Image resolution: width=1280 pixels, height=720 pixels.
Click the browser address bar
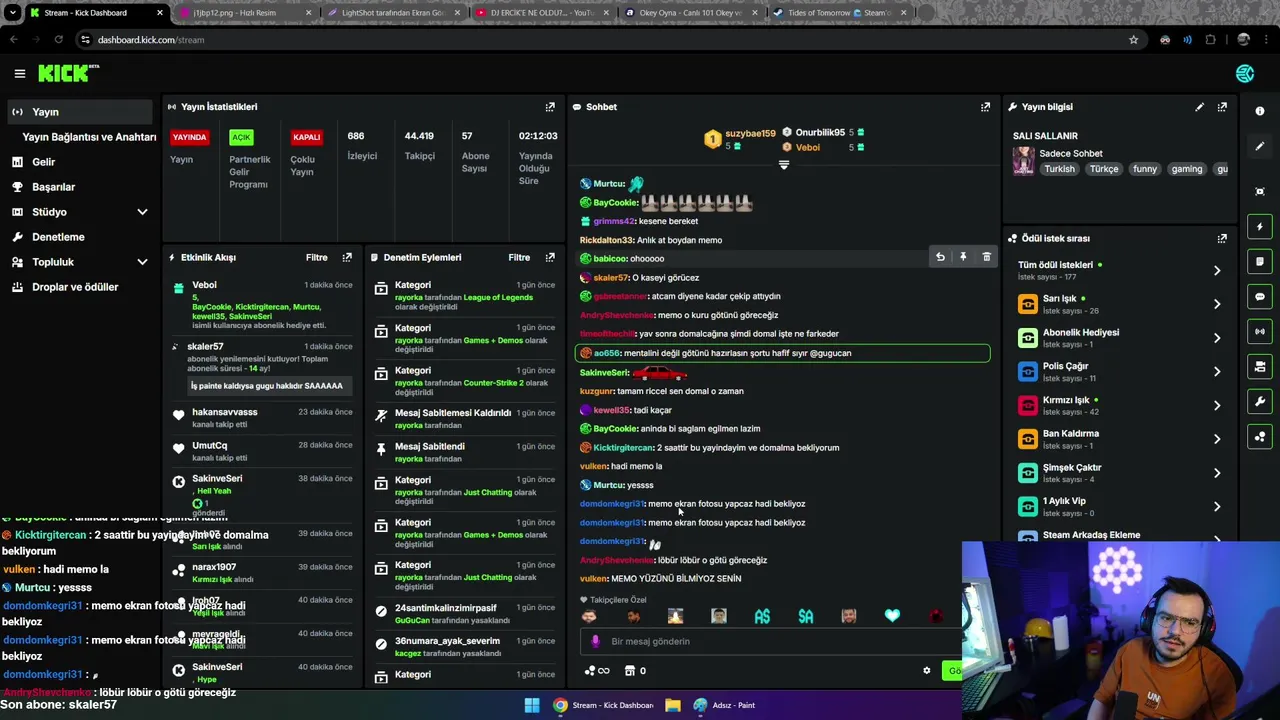(x=600, y=40)
